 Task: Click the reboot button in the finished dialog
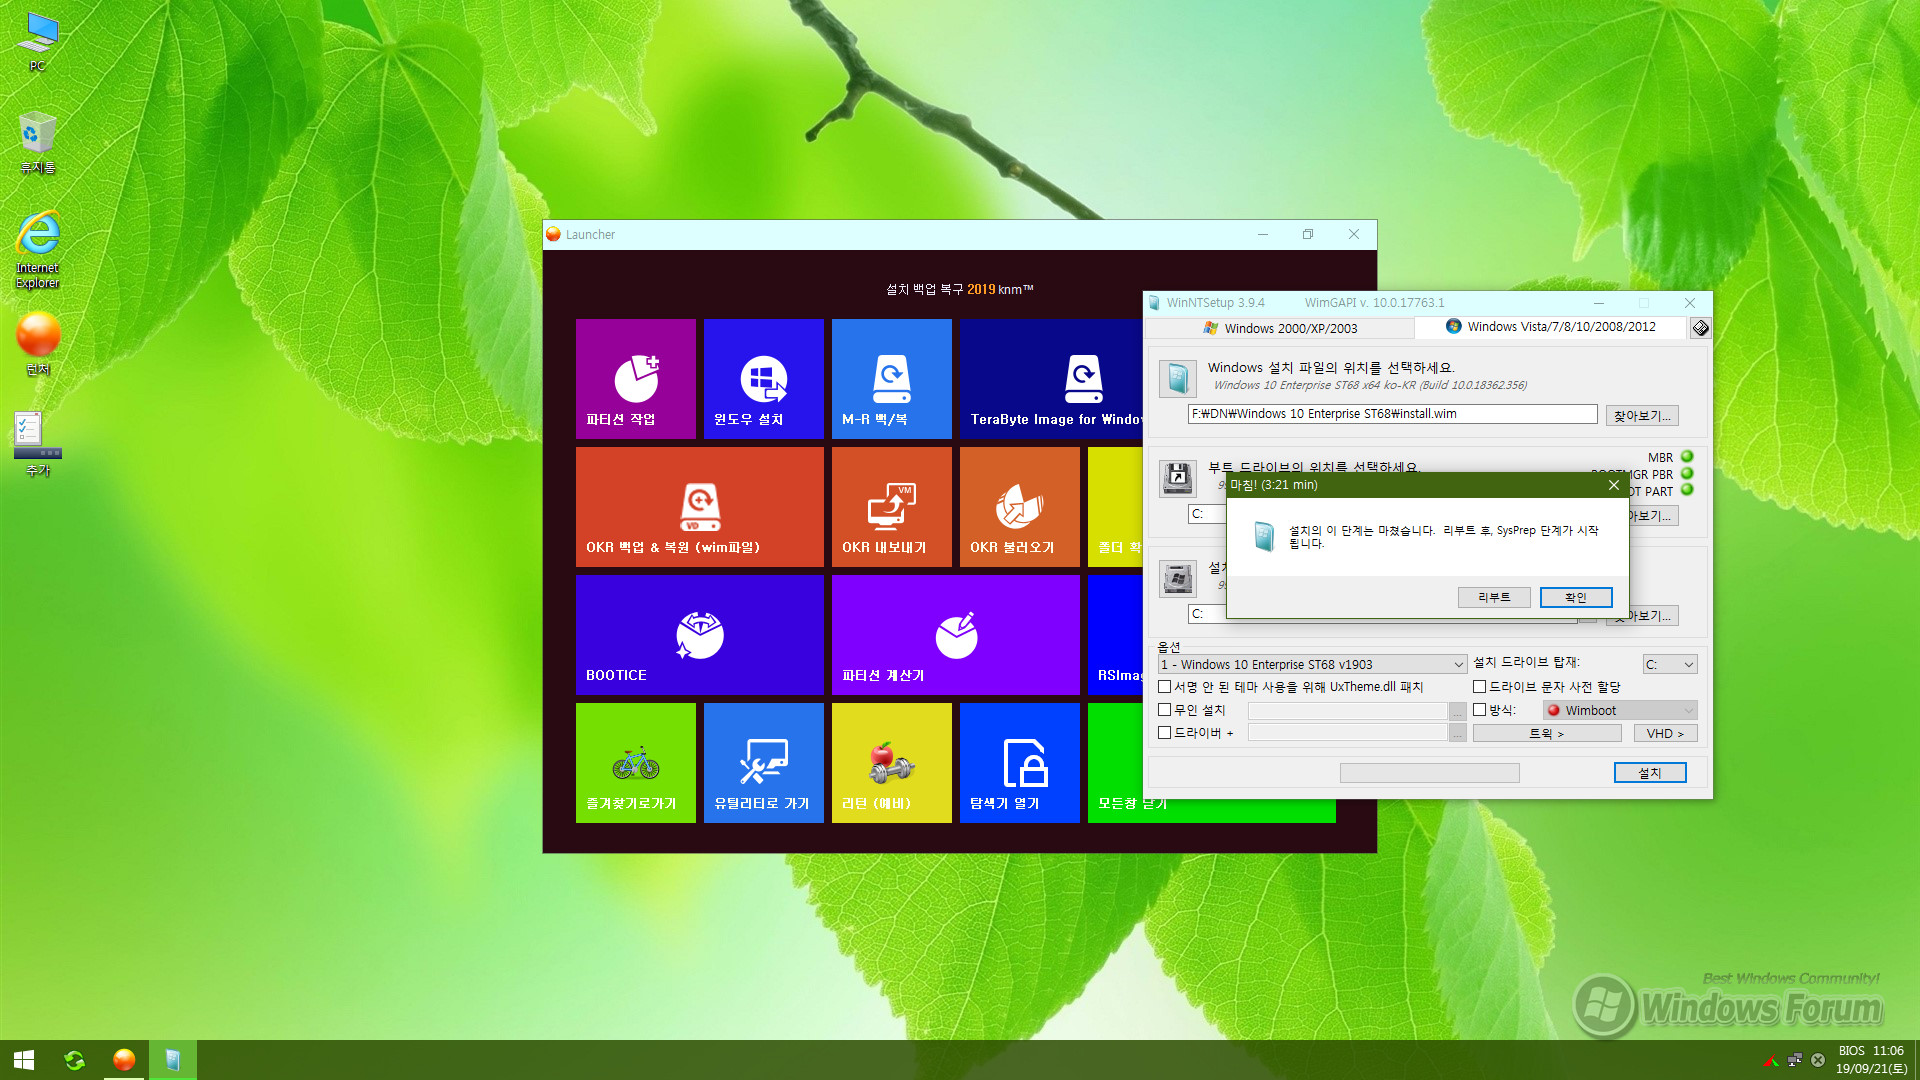point(1494,597)
